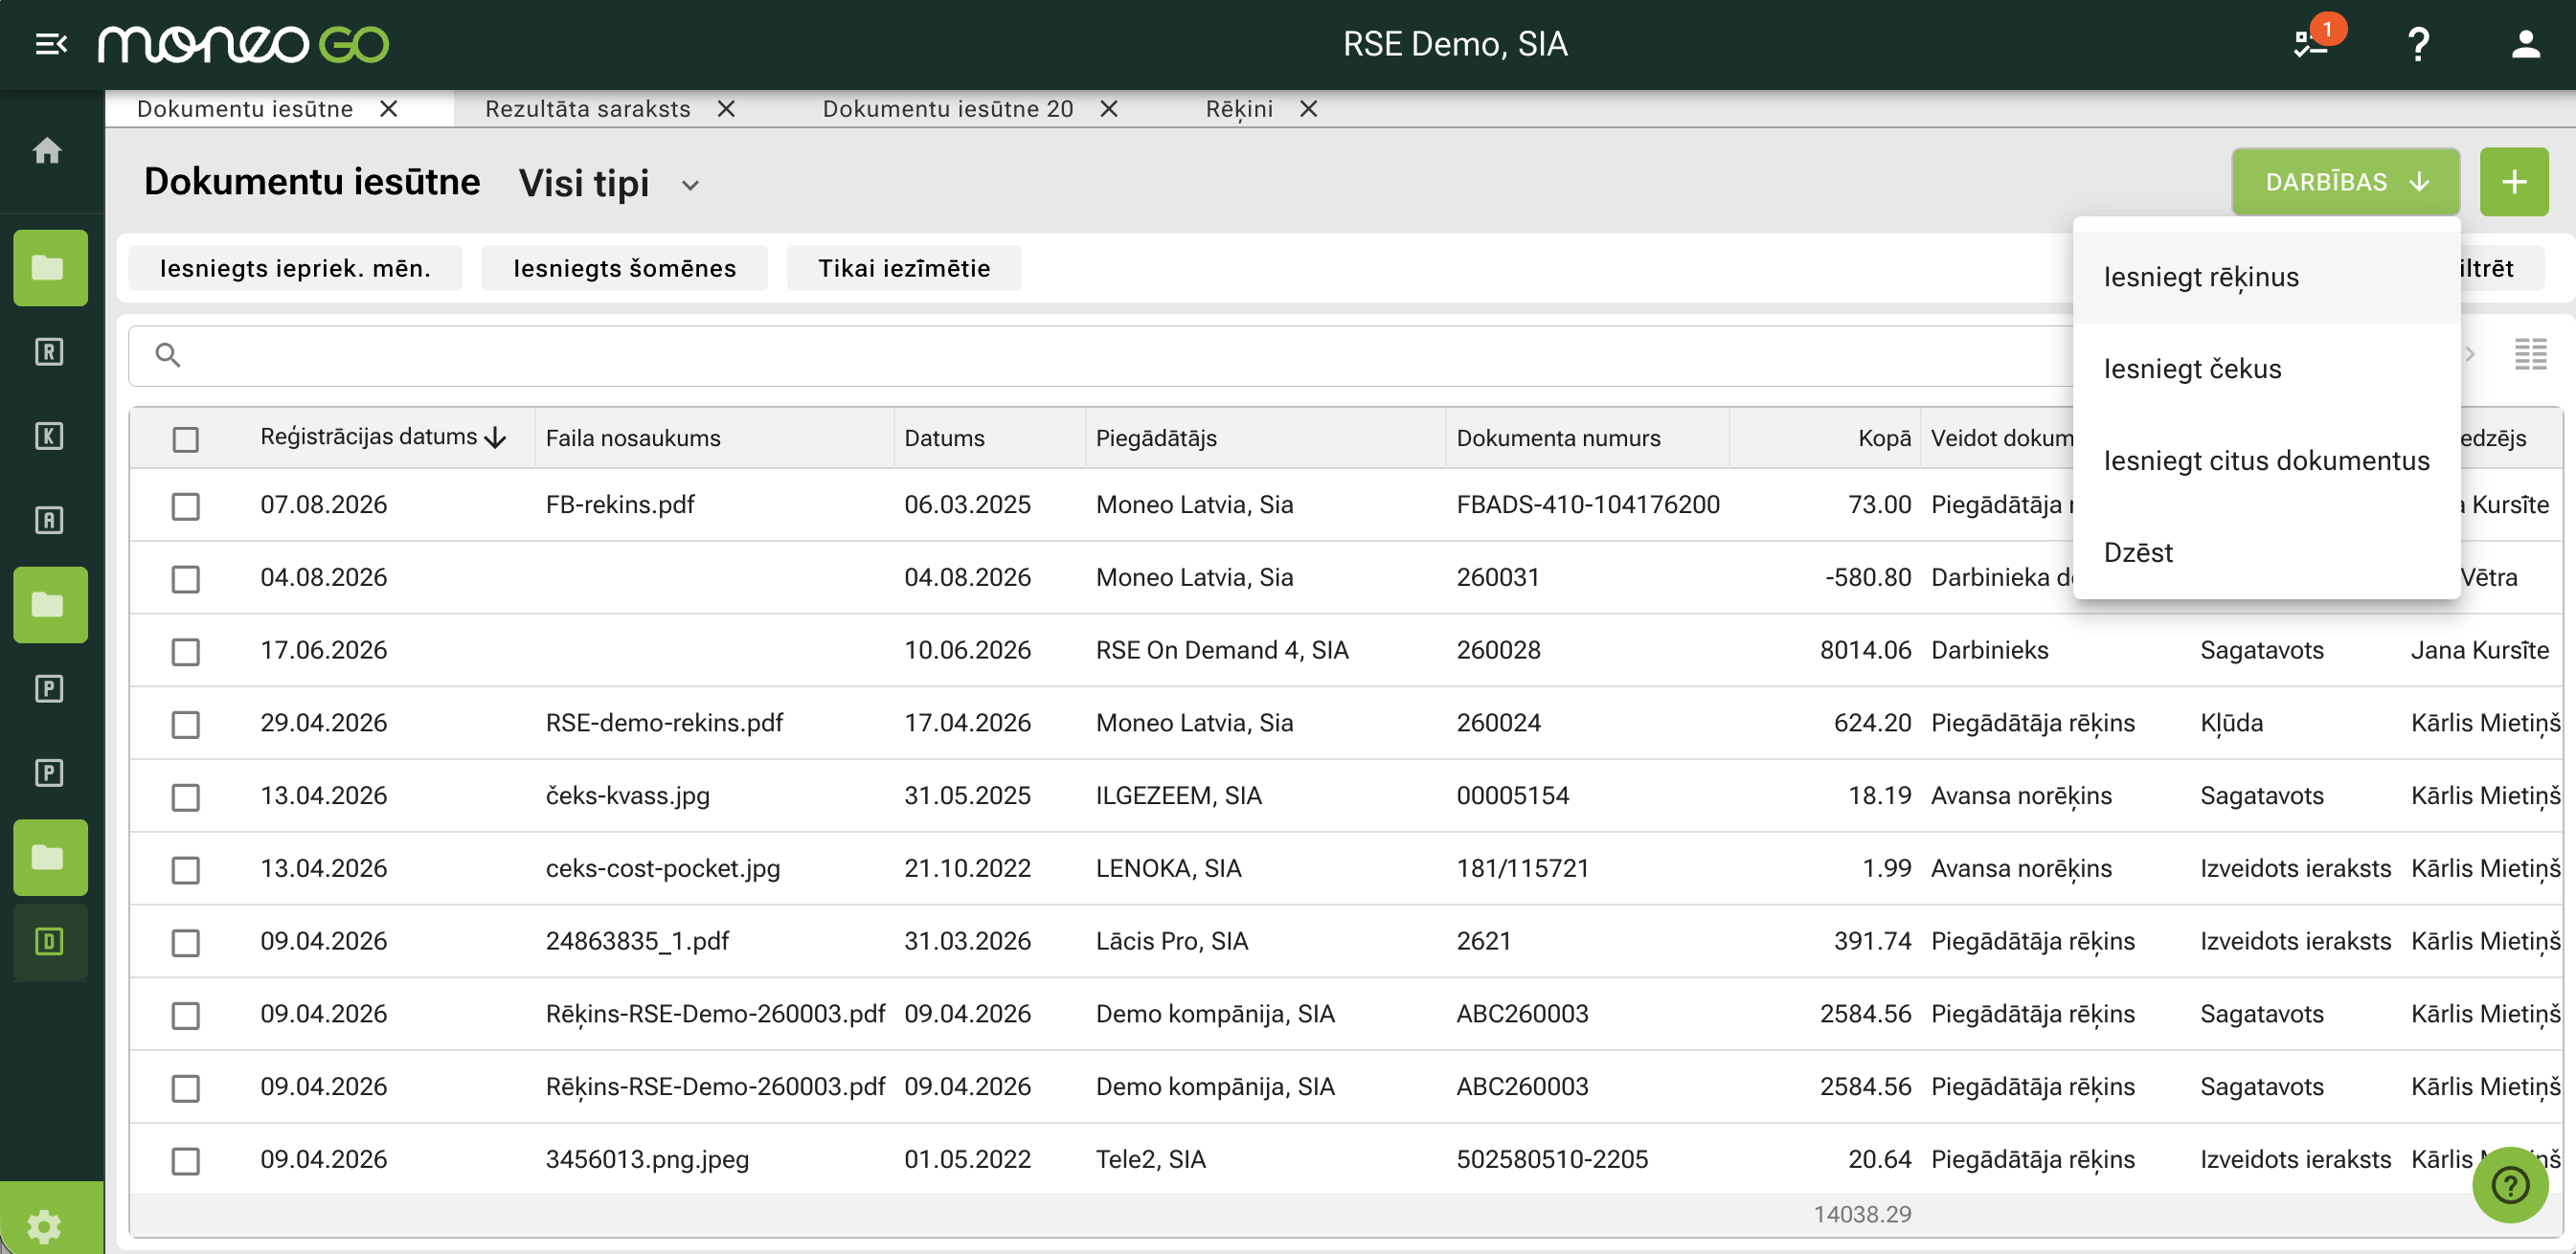The height and width of the screenshot is (1254, 2576).
Task: Apply the Tikai iezīmētie filter
Action: [x=904, y=268]
